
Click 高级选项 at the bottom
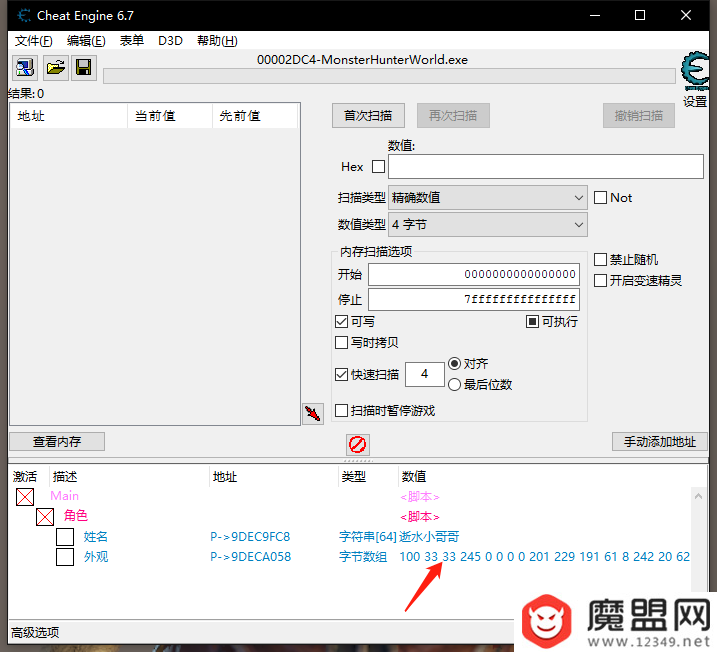pos(35,632)
